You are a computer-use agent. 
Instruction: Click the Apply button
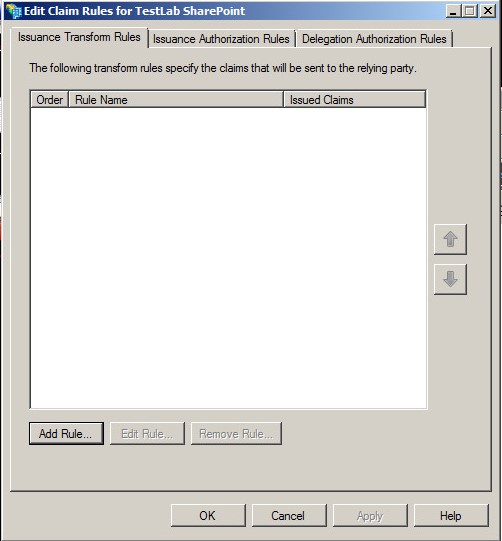click(x=370, y=515)
